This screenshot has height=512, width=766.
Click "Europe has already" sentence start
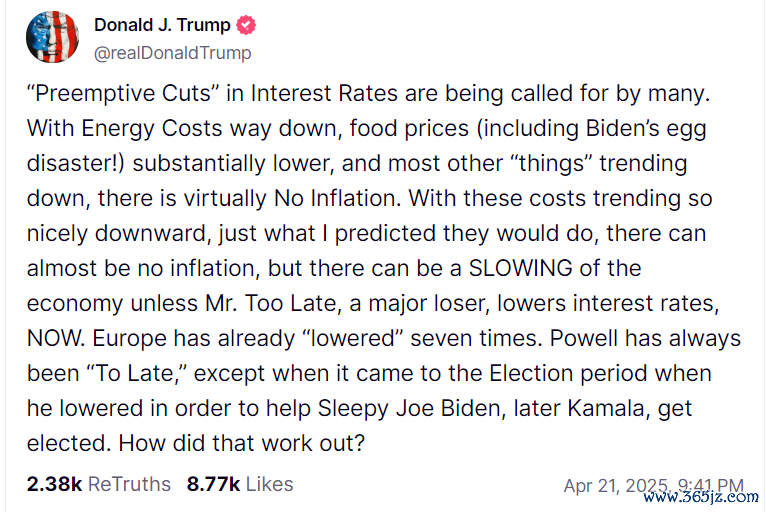(194, 338)
